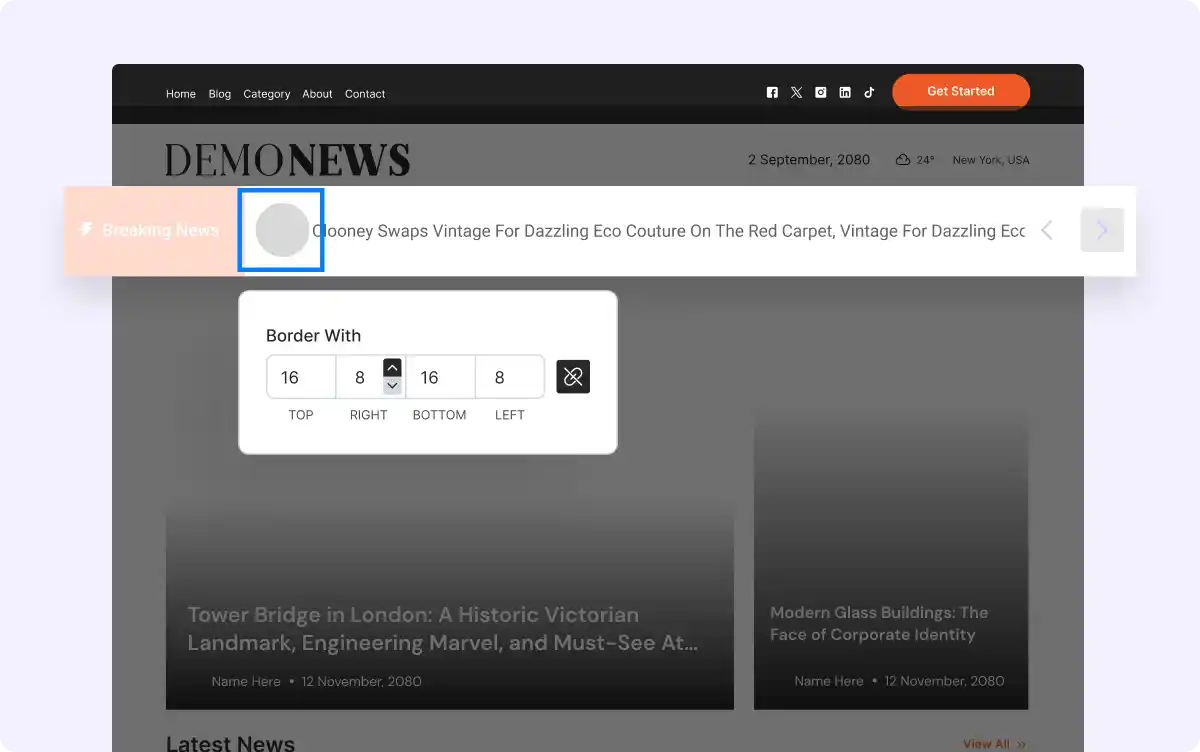This screenshot has height=752, width=1200.
Task: Click the Top border width field
Action: click(x=300, y=377)
